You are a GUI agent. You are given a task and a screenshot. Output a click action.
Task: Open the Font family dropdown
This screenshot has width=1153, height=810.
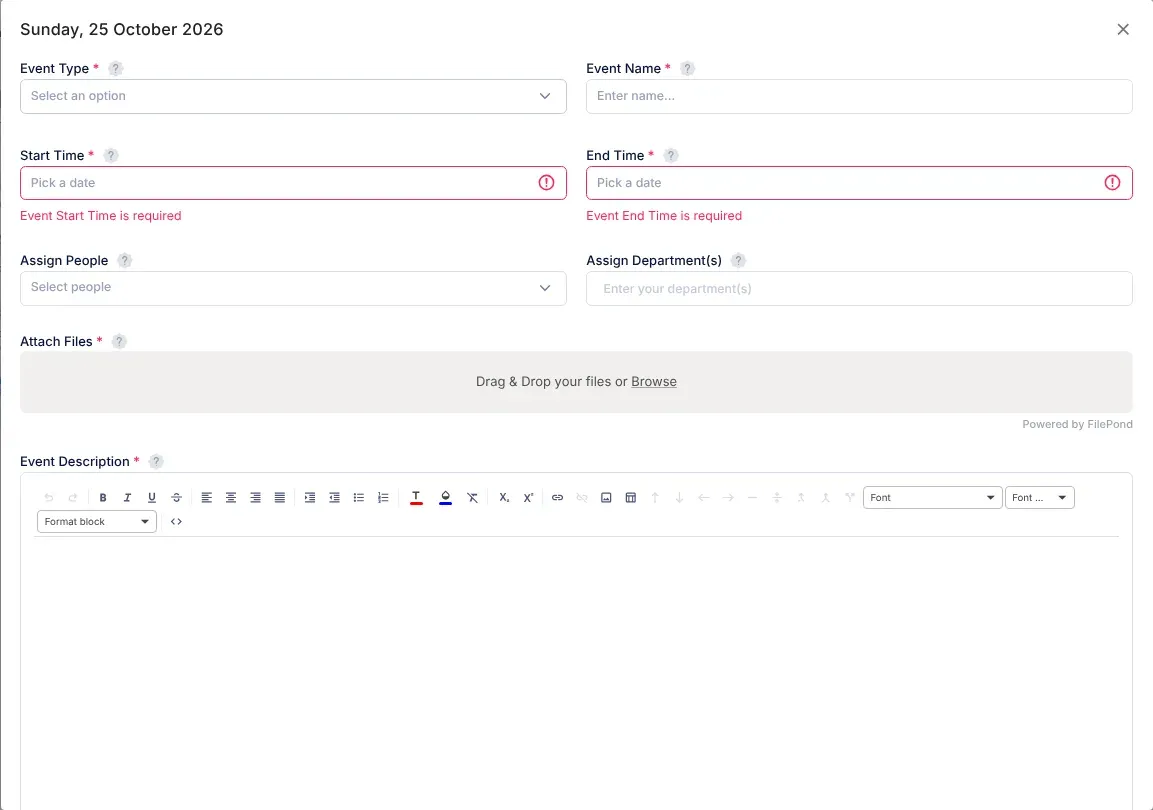pyautogui.click(x=932, y=498)
